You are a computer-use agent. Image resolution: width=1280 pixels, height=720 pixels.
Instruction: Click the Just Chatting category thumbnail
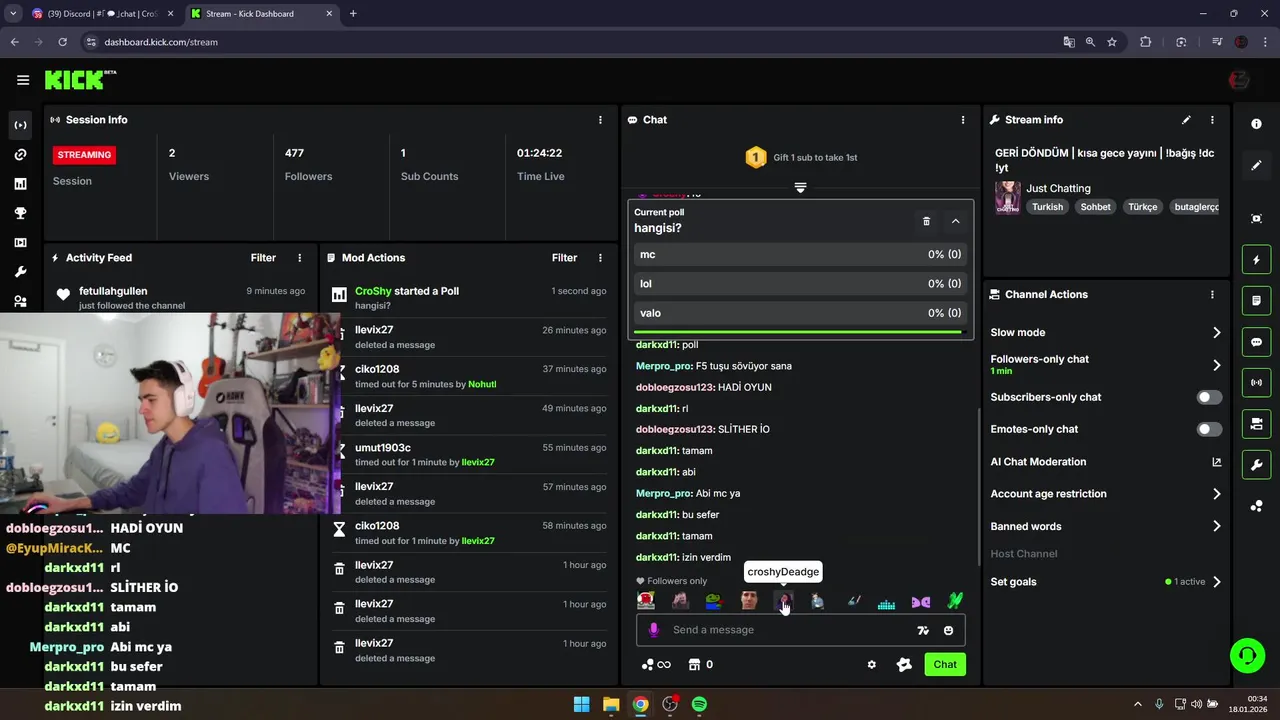pos(1007,197)
